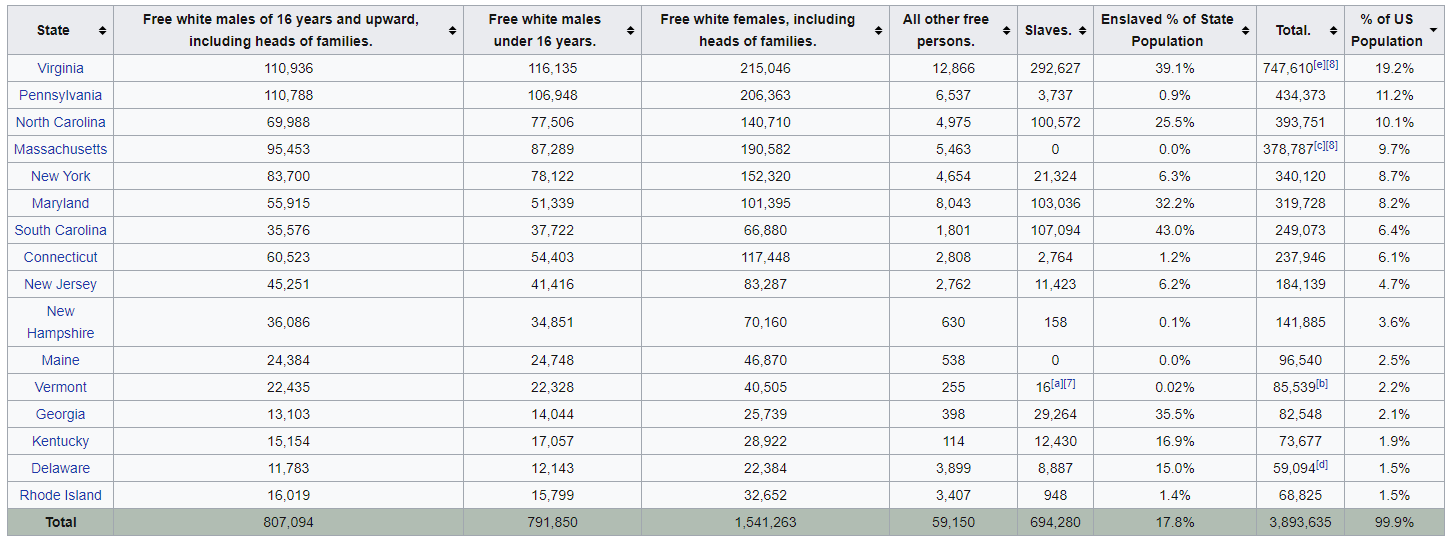The width and height of the screenshot is (1449, 539).
Task: Click the Massachusetts link
Action: coord(60,149)
